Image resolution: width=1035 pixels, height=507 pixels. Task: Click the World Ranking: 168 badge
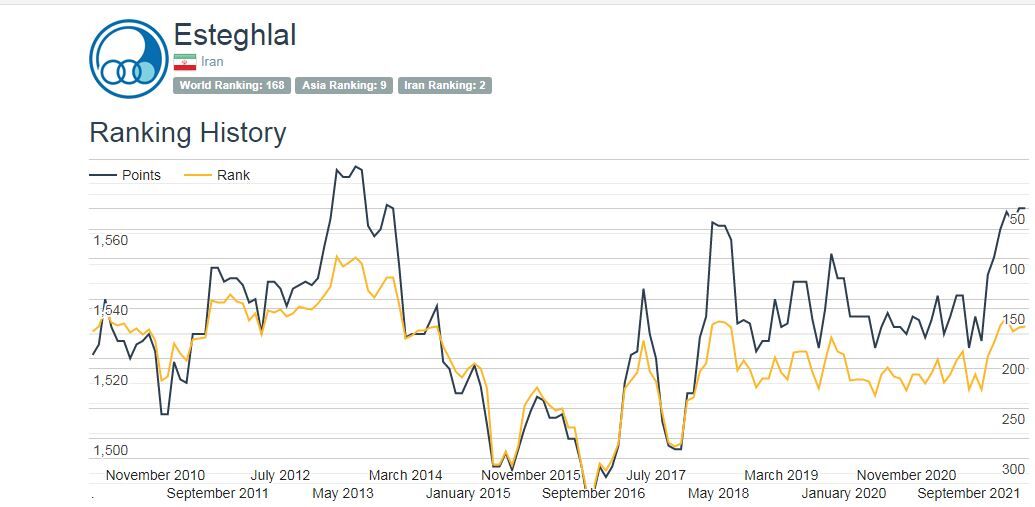[232, 86]
